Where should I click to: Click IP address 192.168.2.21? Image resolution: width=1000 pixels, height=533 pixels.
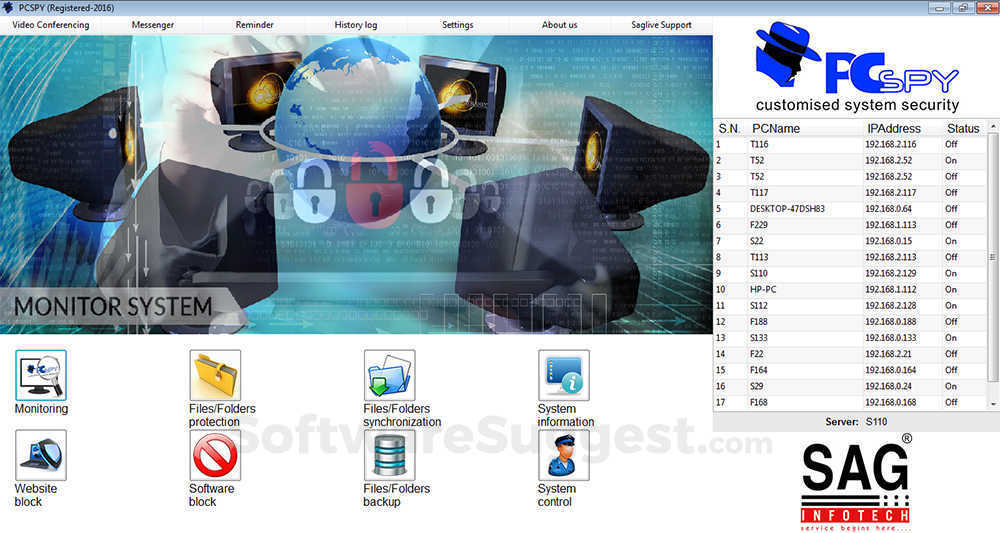tap(888, 354)
